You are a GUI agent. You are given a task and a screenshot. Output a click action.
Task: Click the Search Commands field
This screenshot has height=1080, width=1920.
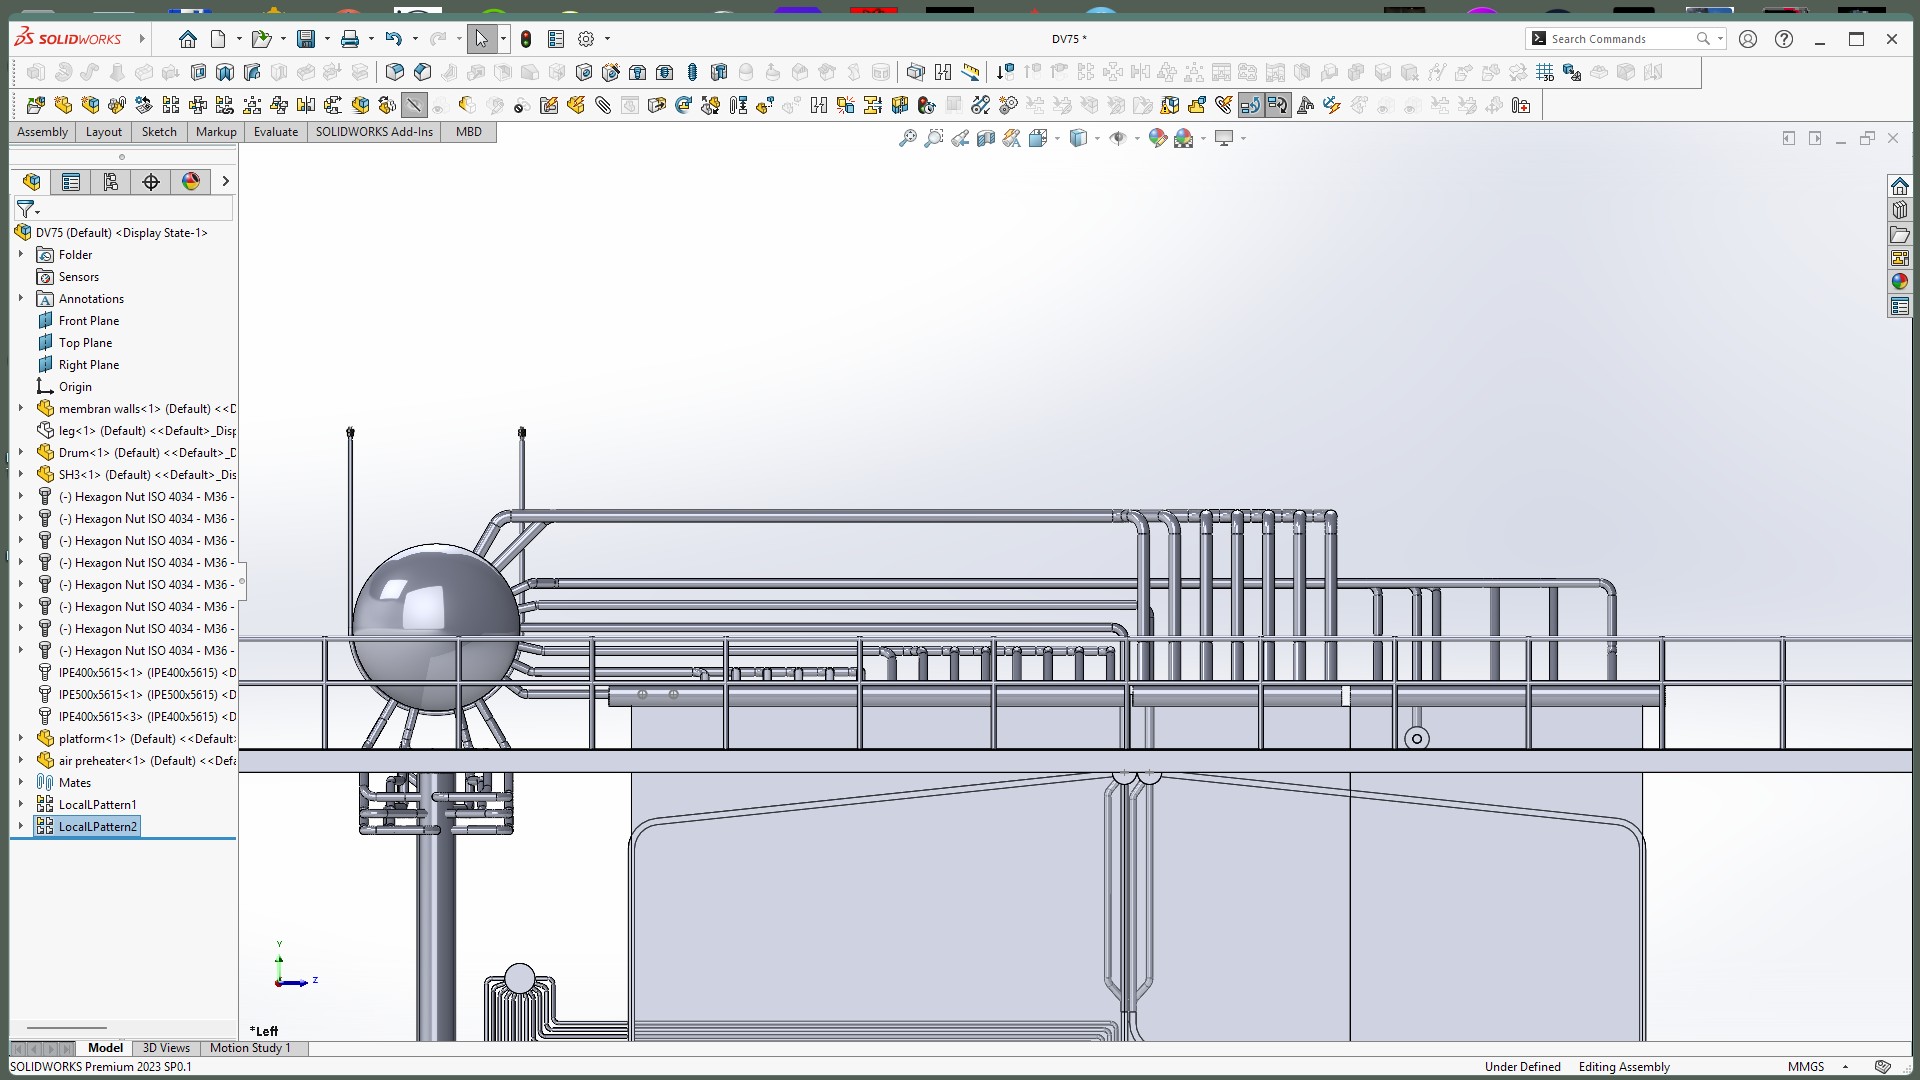click(x=1626, y=39)
